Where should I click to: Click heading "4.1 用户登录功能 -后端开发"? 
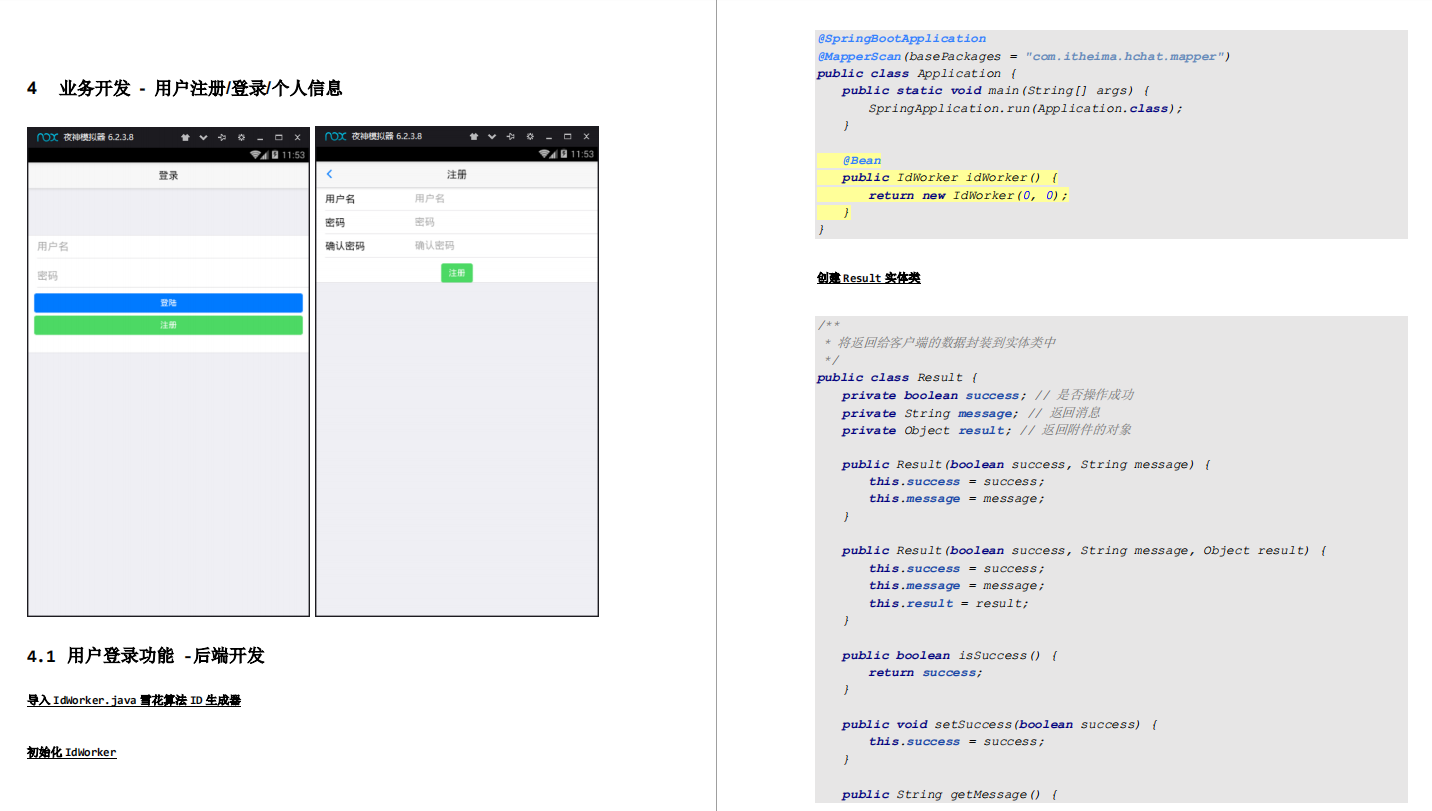tap(146, 656)
